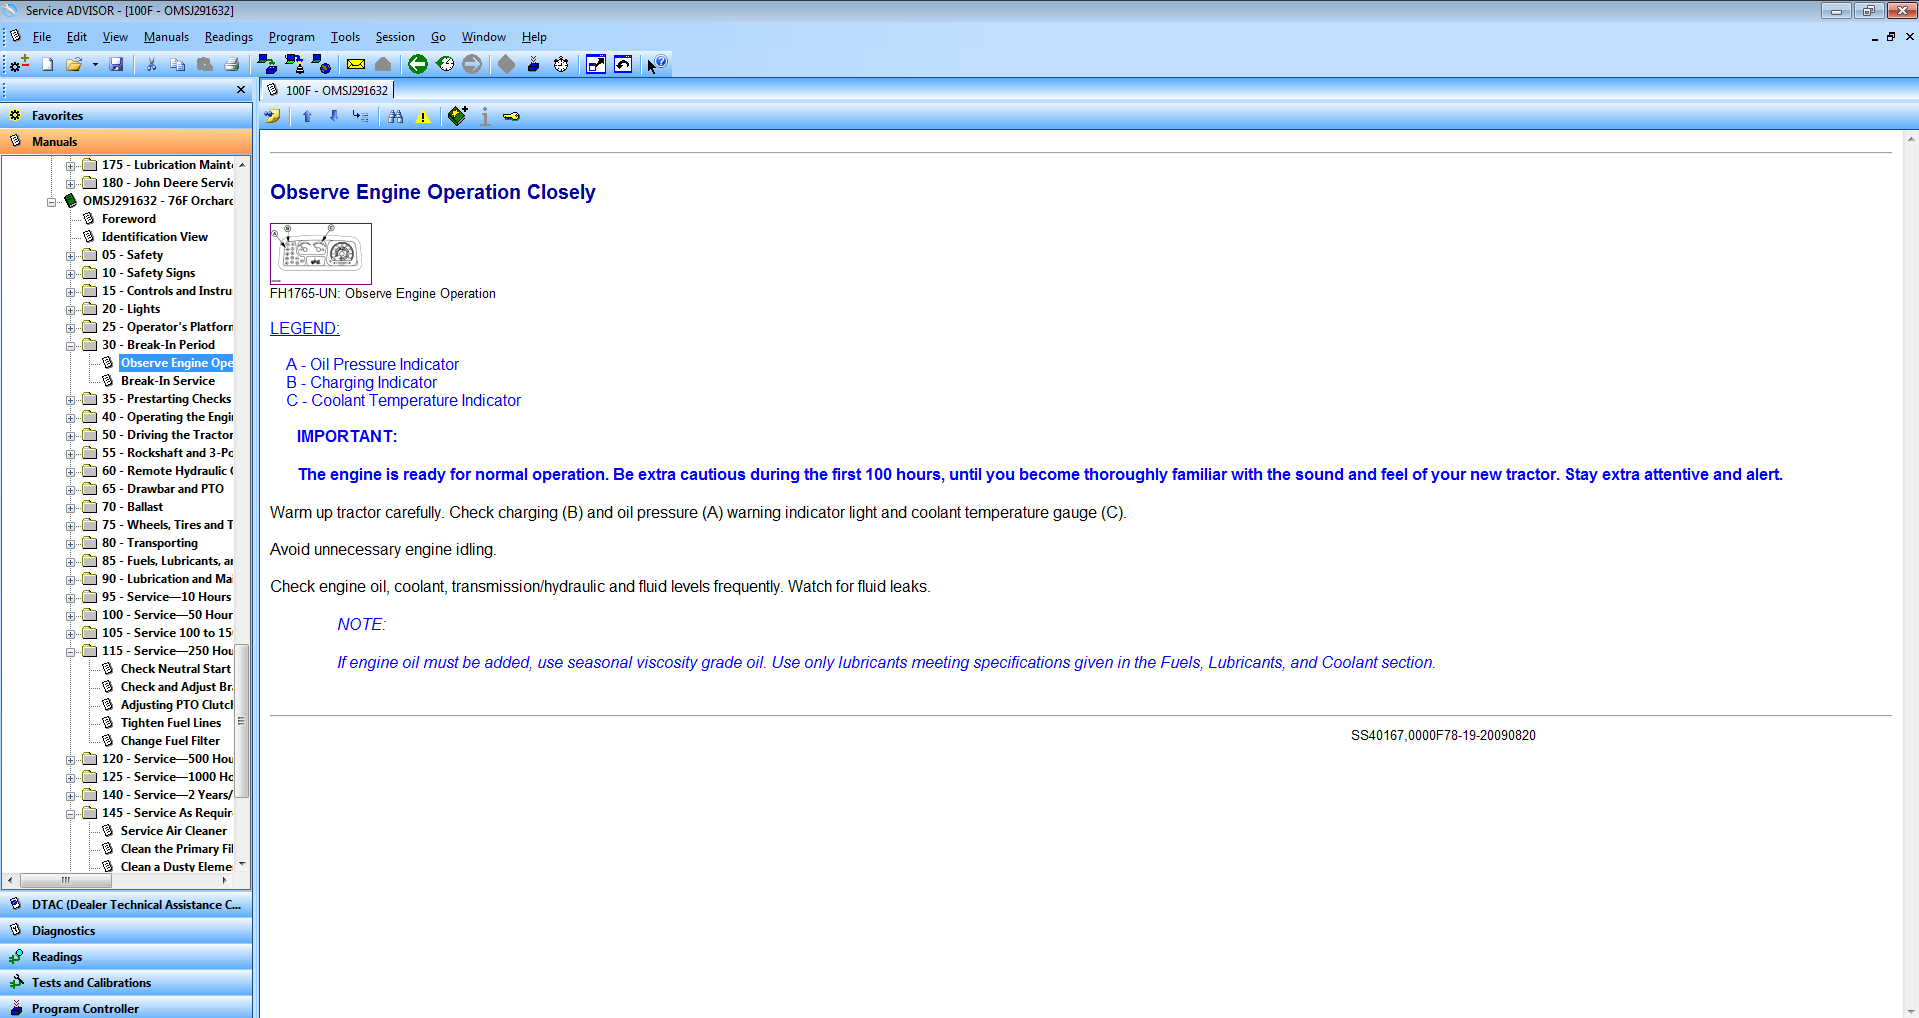Screen dimensions: 1919x1018
Task: Open the 'Change Fuel Filter' tree item
Action: point(170,741)
